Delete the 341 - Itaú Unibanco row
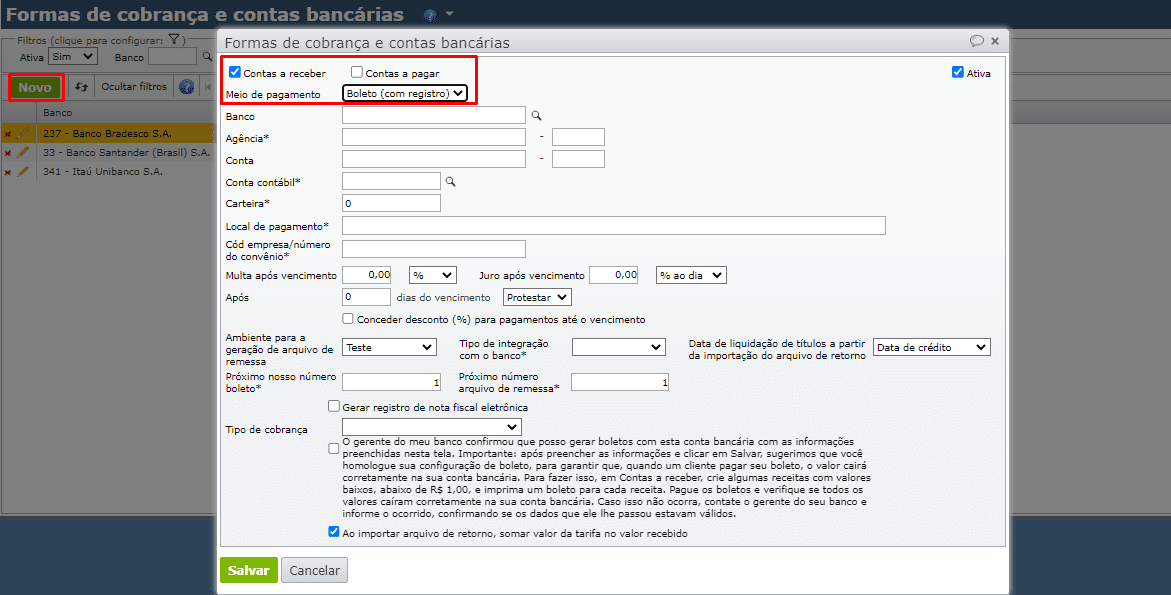1171x595 pixels. click(7, 172)
